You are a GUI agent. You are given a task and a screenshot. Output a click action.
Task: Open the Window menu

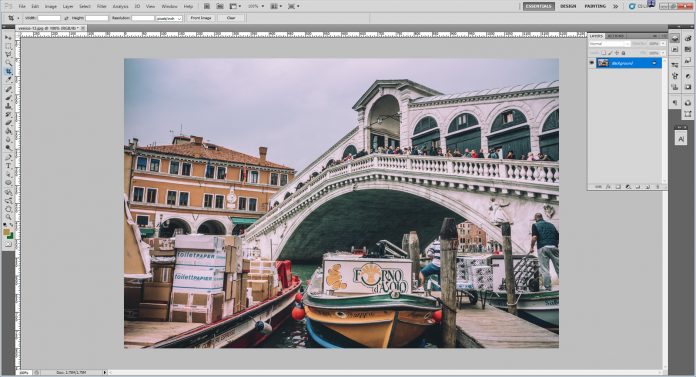point(169,6)
